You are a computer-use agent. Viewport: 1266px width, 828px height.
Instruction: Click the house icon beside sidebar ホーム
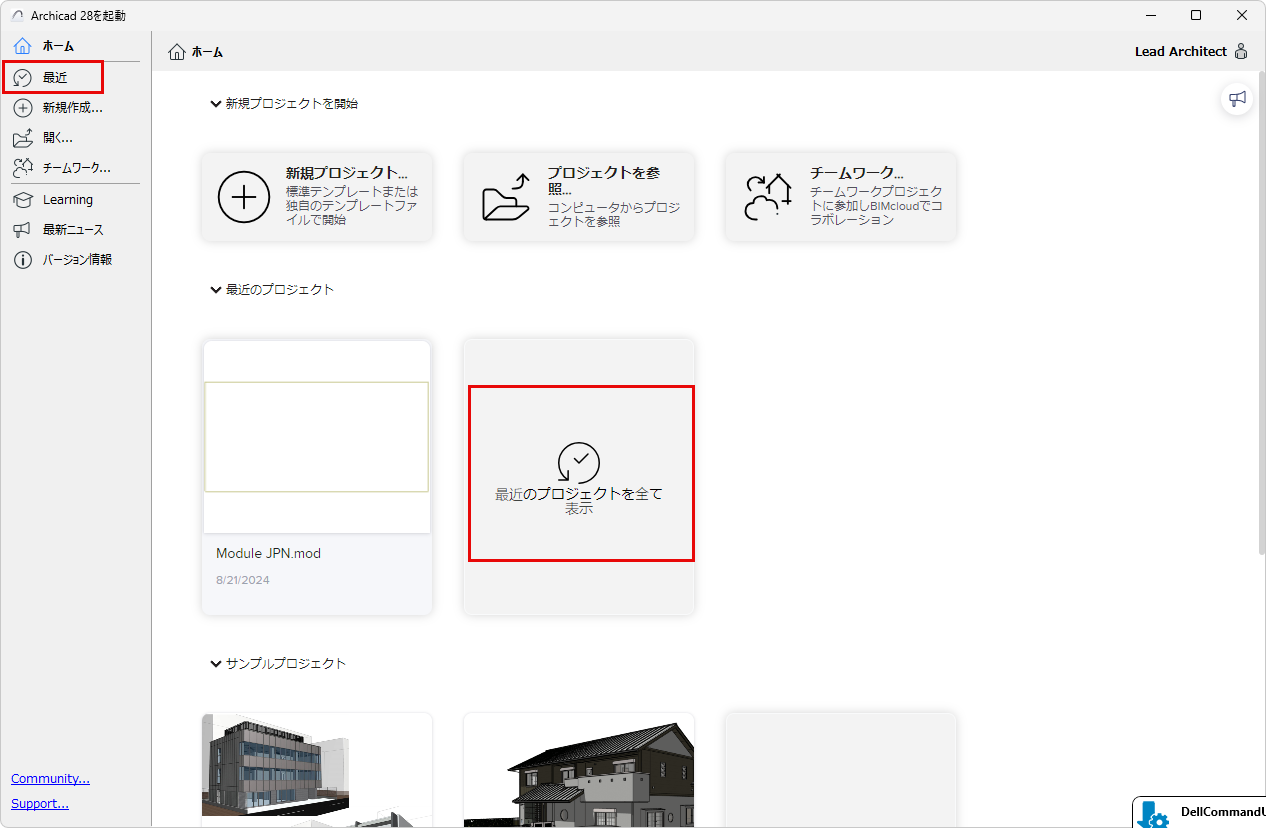[23, 46]
